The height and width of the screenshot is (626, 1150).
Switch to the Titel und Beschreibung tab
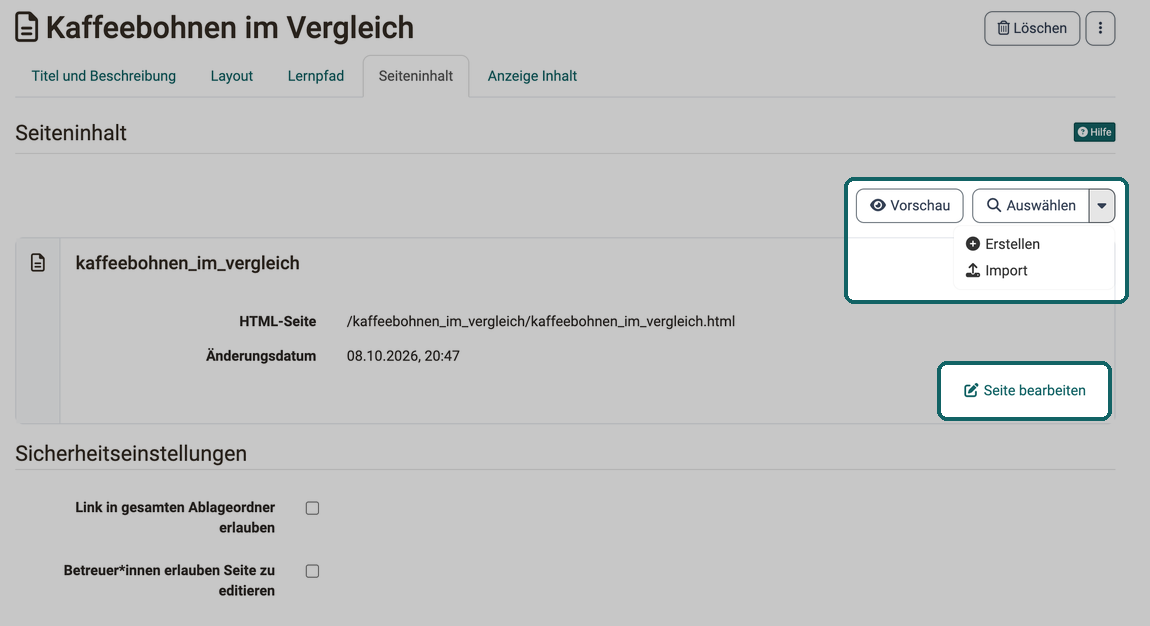click(x=103, y=76)
